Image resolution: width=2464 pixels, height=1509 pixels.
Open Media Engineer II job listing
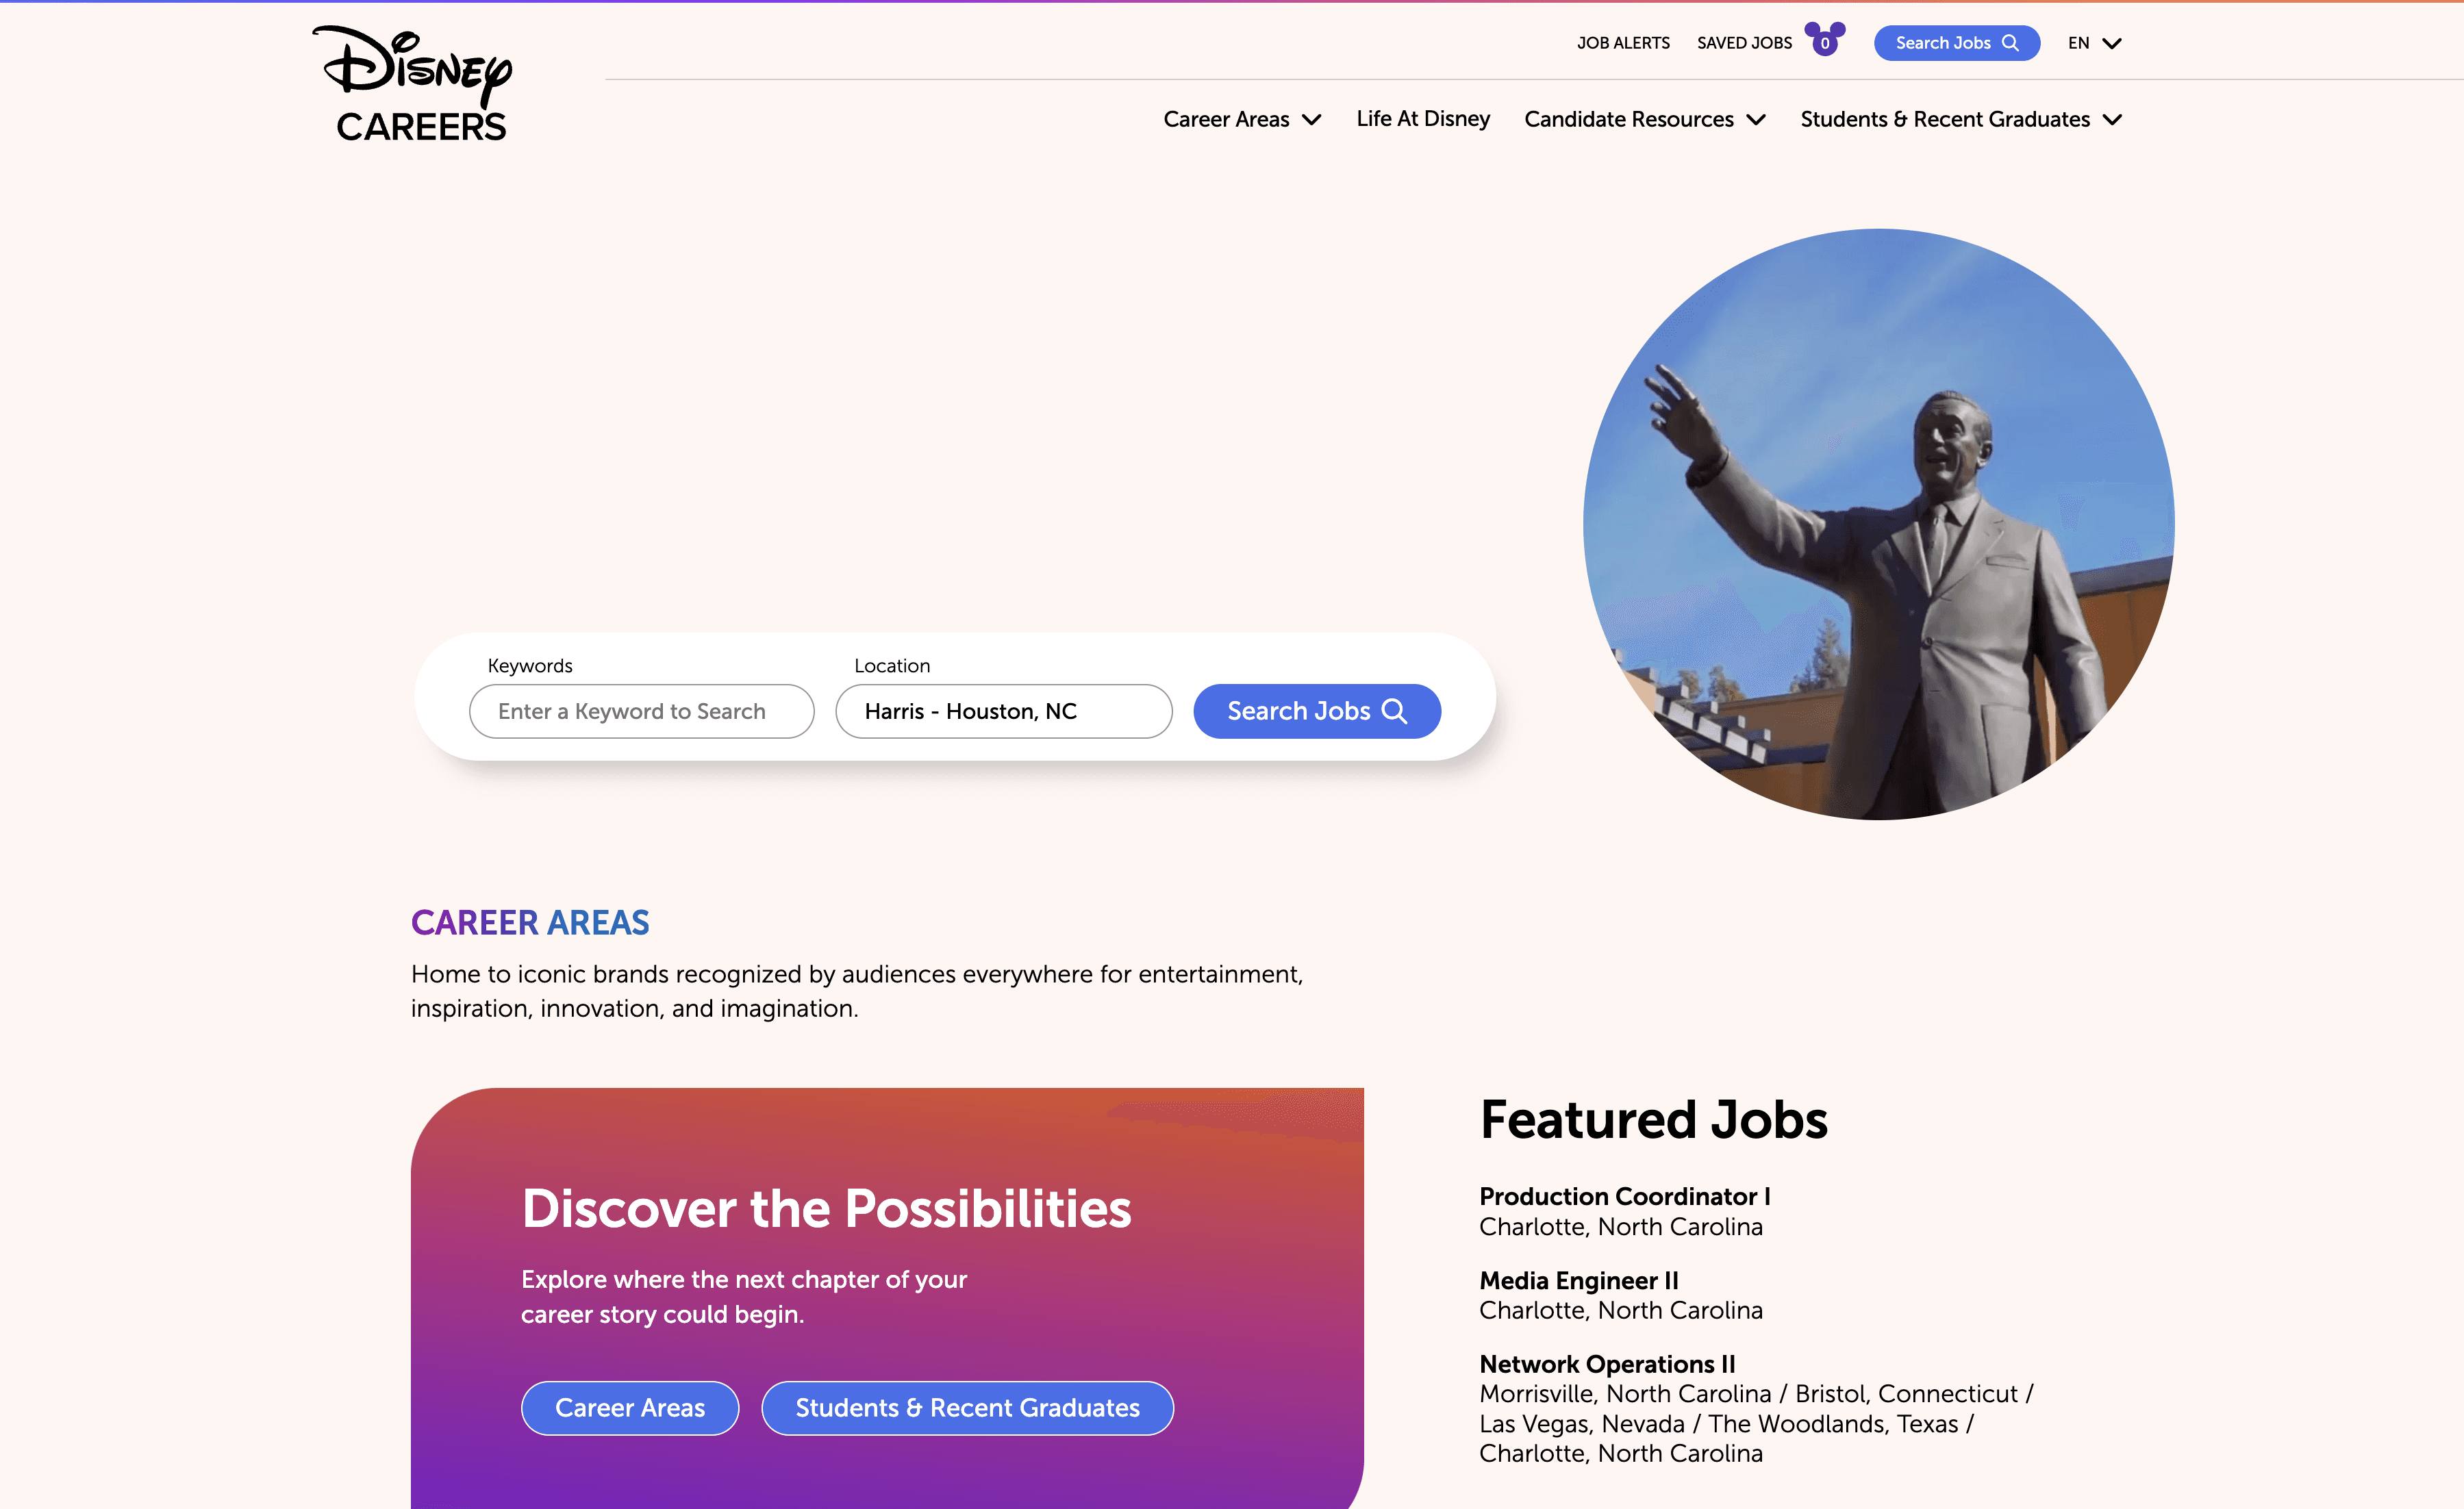coord(1579,1280)
